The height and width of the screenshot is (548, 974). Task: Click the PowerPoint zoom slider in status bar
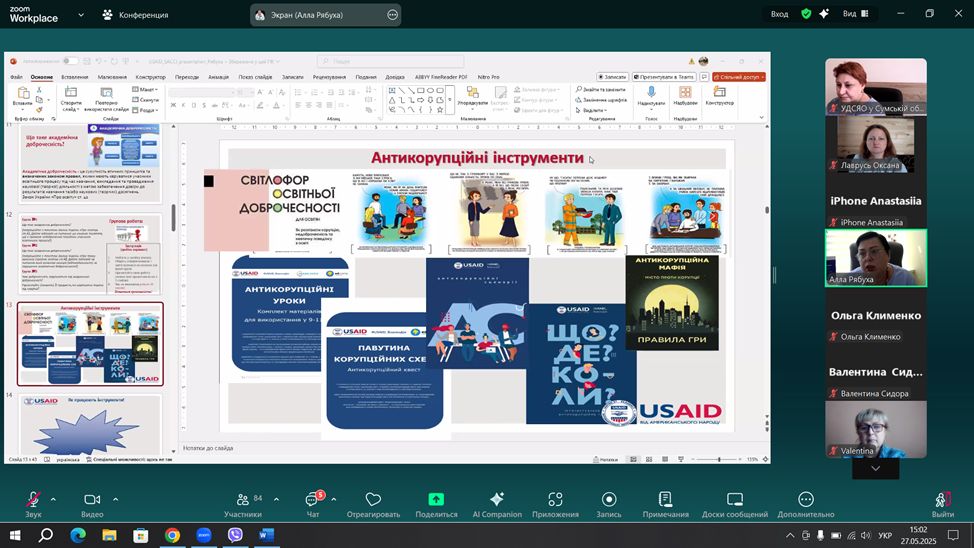coord(718,459)
